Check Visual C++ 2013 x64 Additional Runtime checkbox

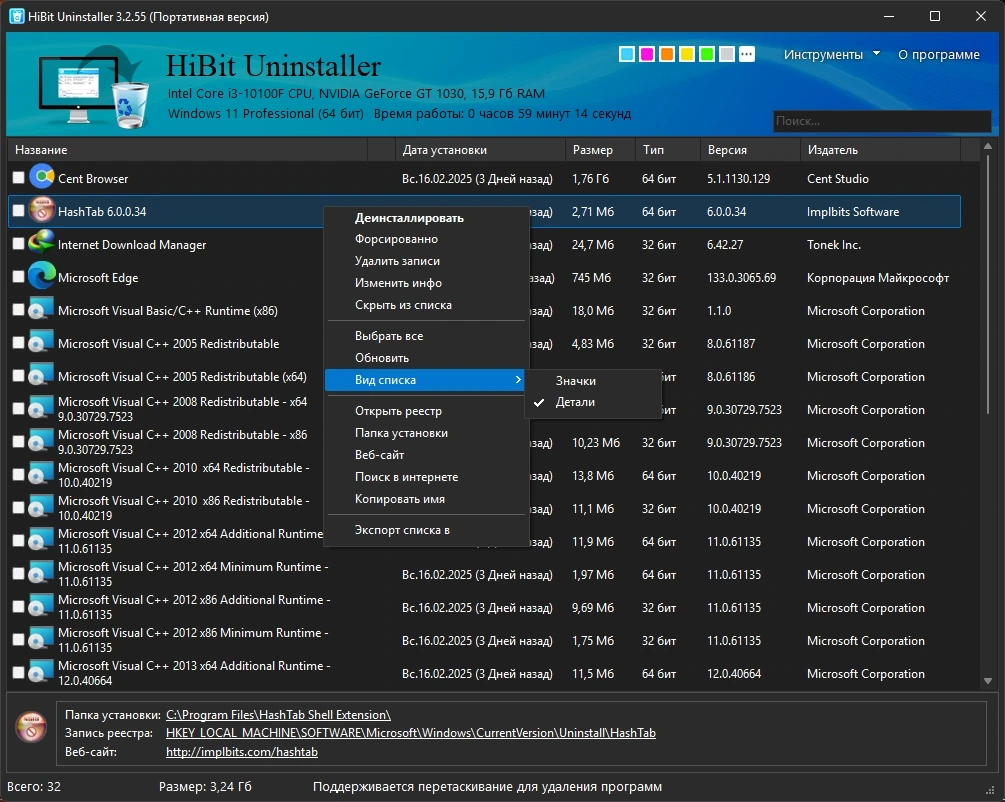(18, 673)
